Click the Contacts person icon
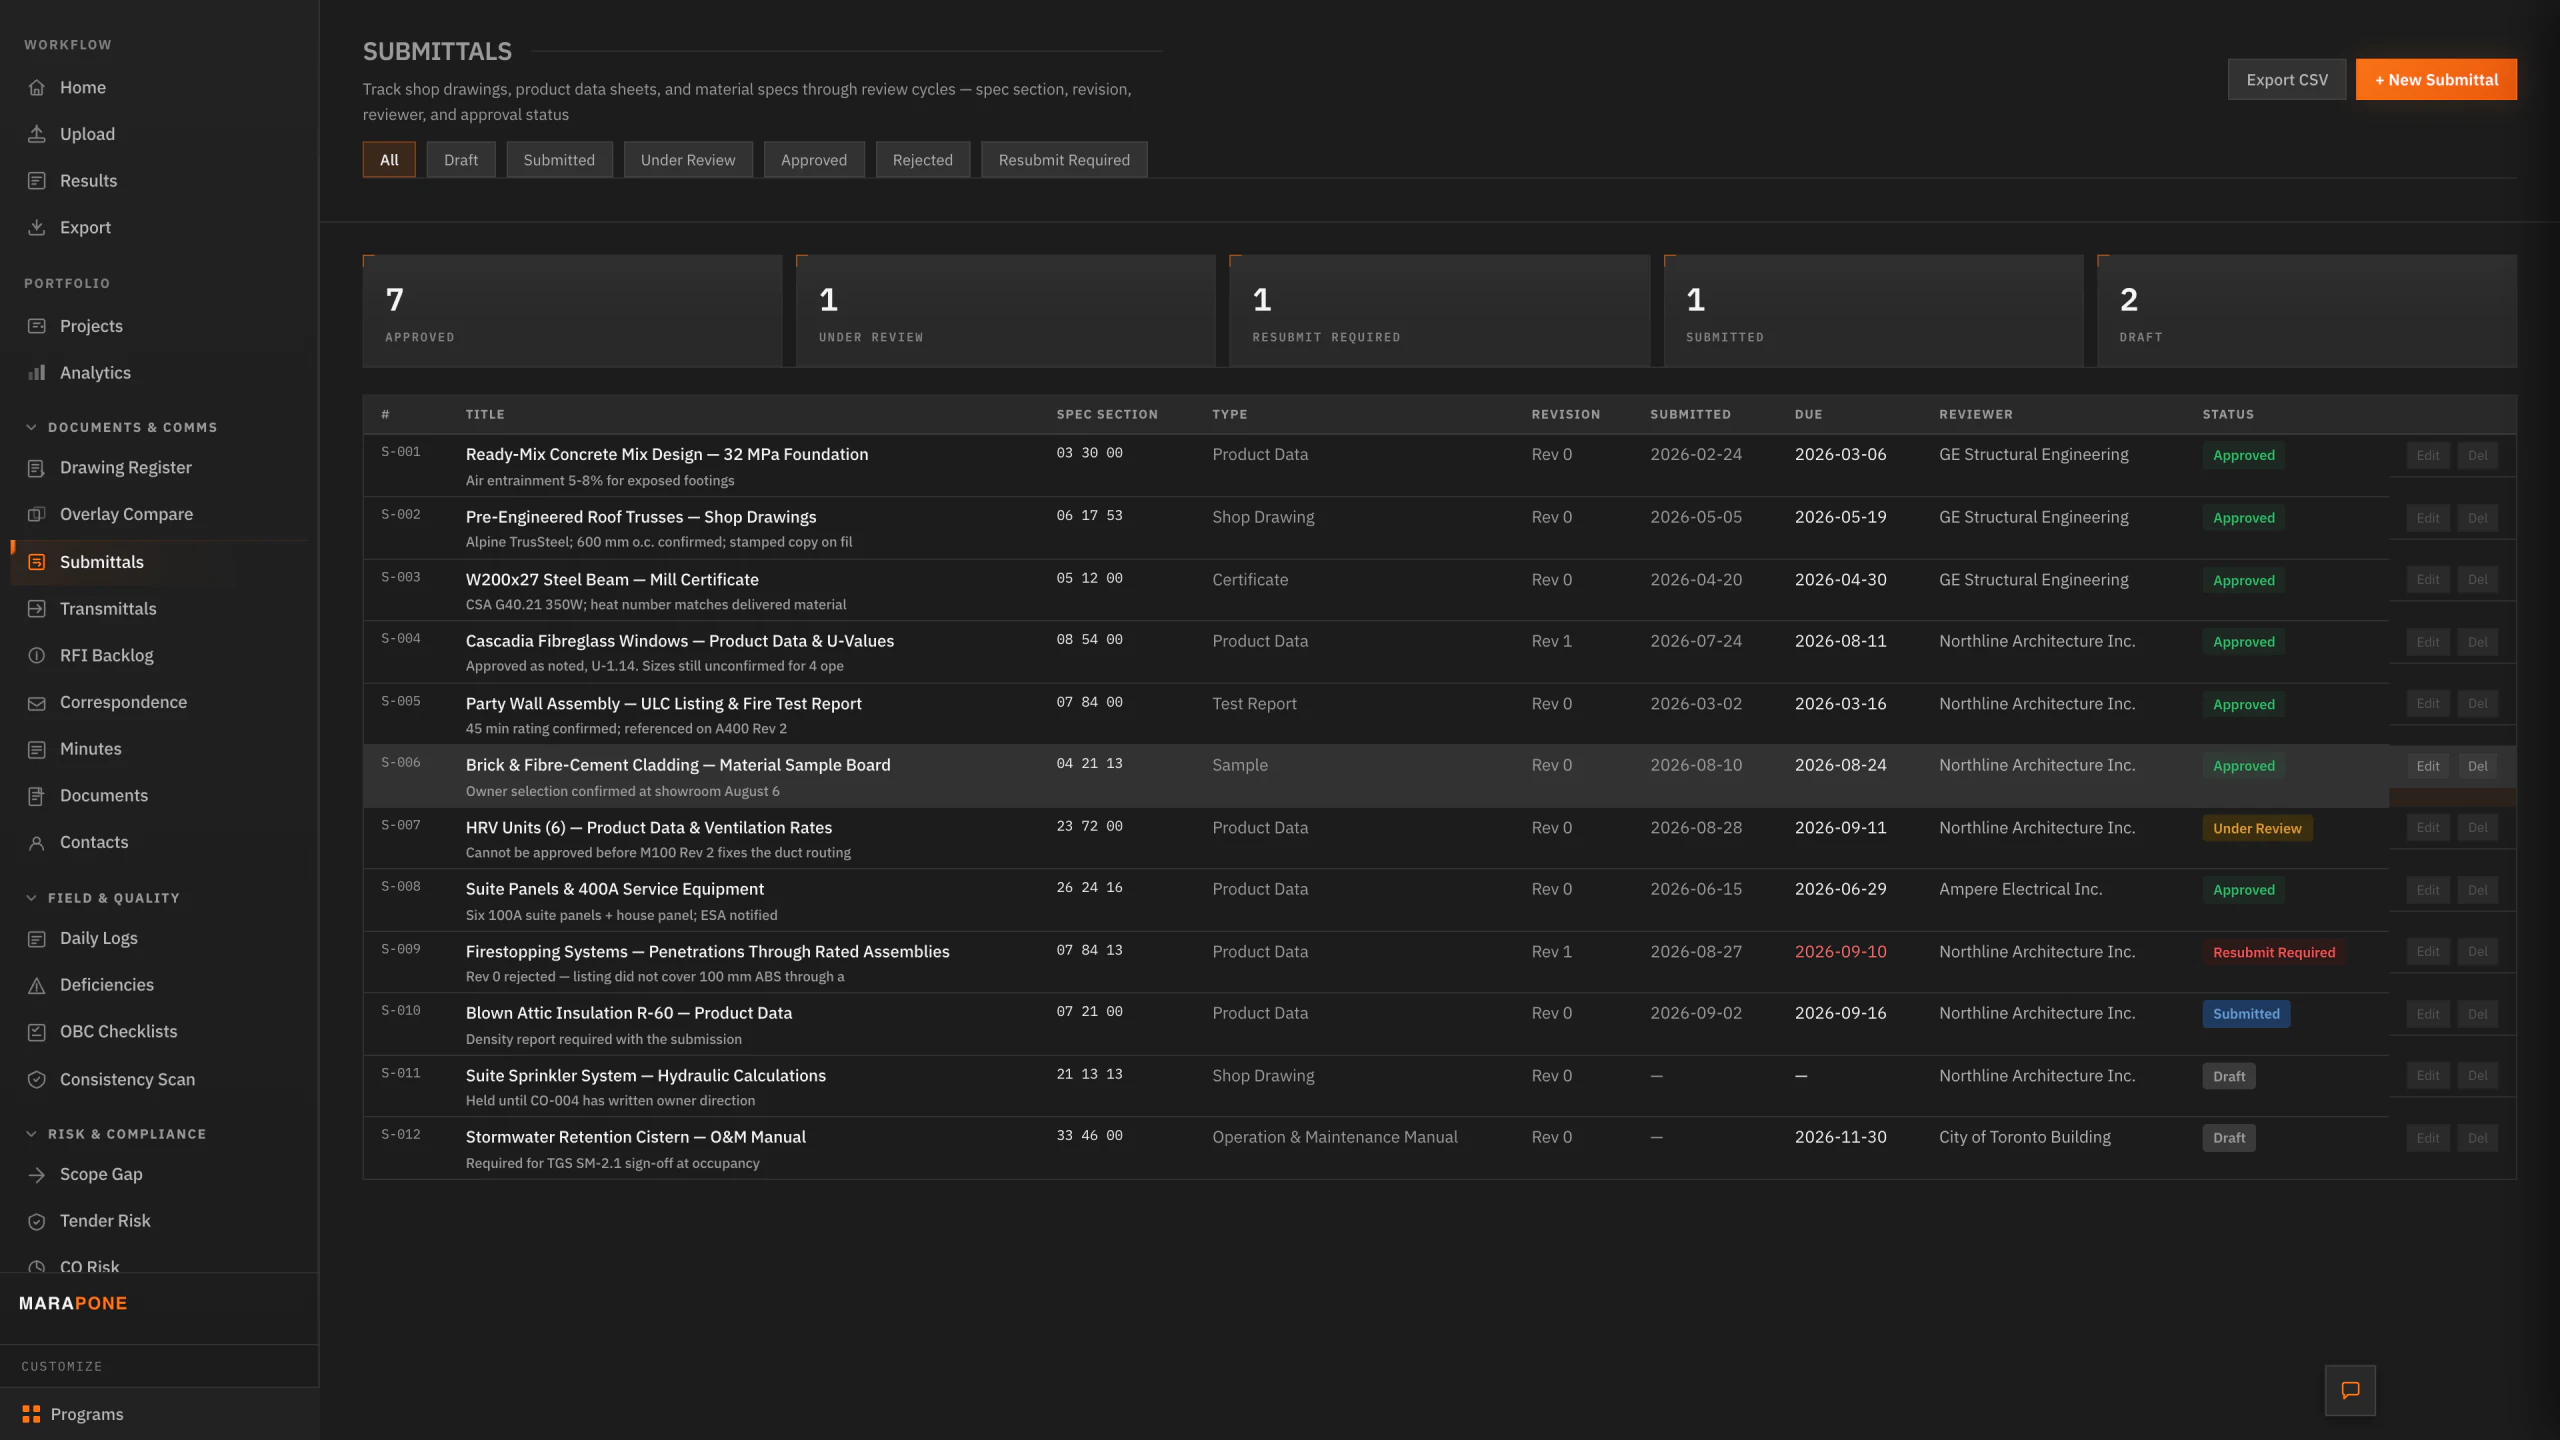Screen dimensions: 2560x1440 point(37,843)
